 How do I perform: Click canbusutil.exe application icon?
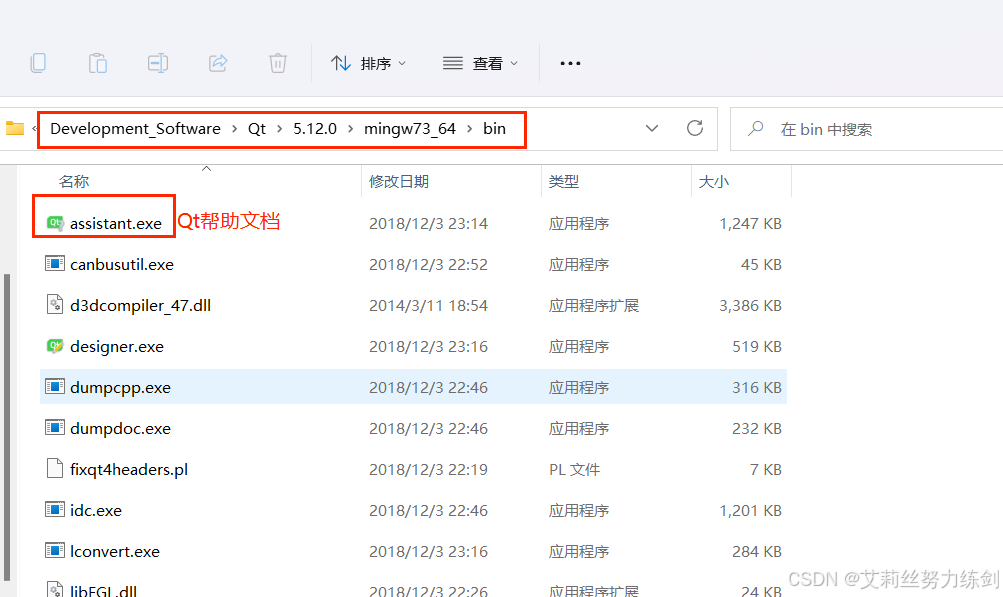coord(55,264)
